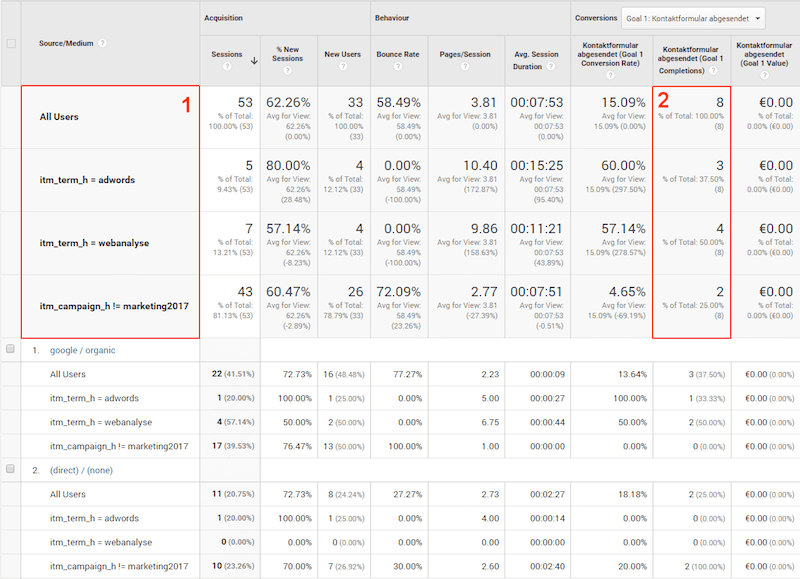
Task: Click the 43 sessions summary value
Action: point(245,292)
